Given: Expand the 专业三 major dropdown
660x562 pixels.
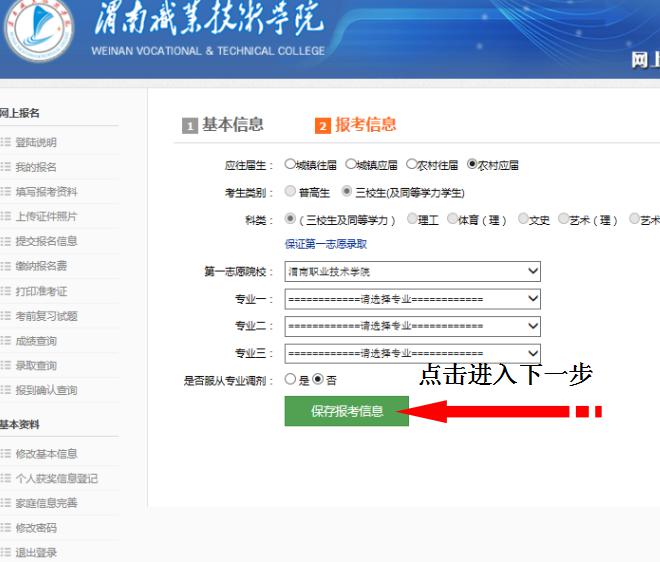Looking at the screenshot, I should [x=412, y=354].
